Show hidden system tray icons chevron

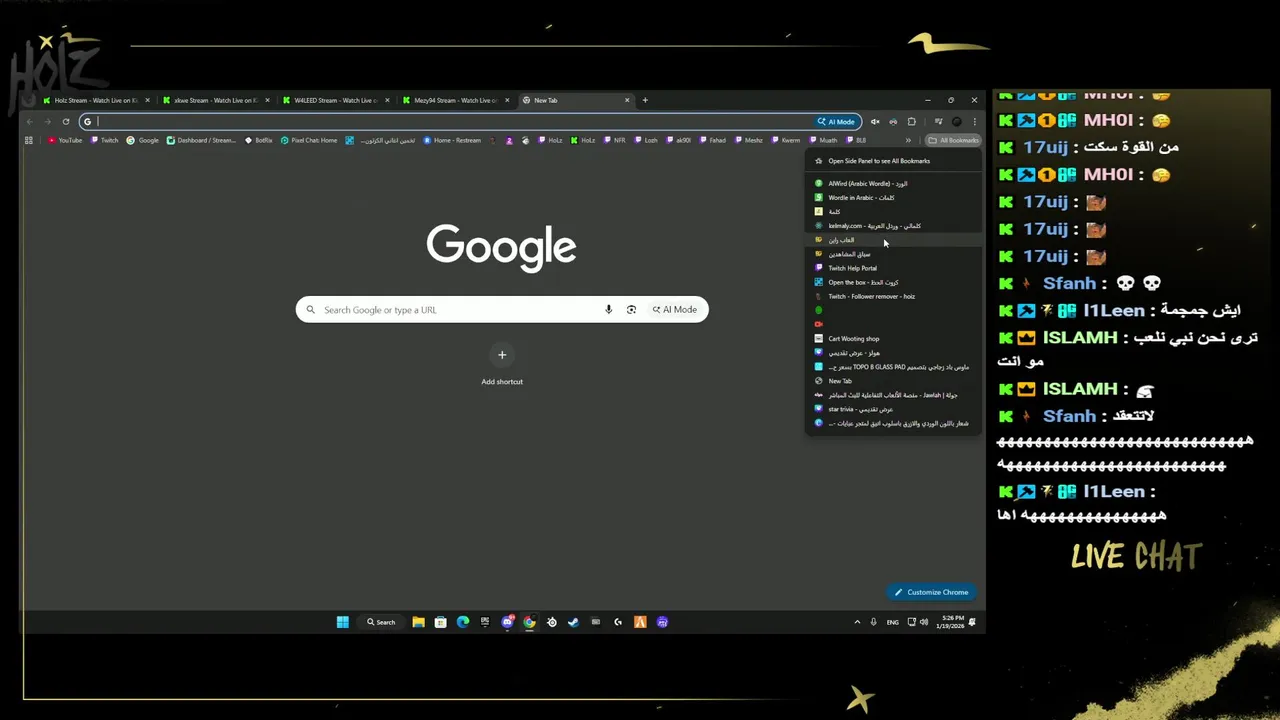(857, 622)
